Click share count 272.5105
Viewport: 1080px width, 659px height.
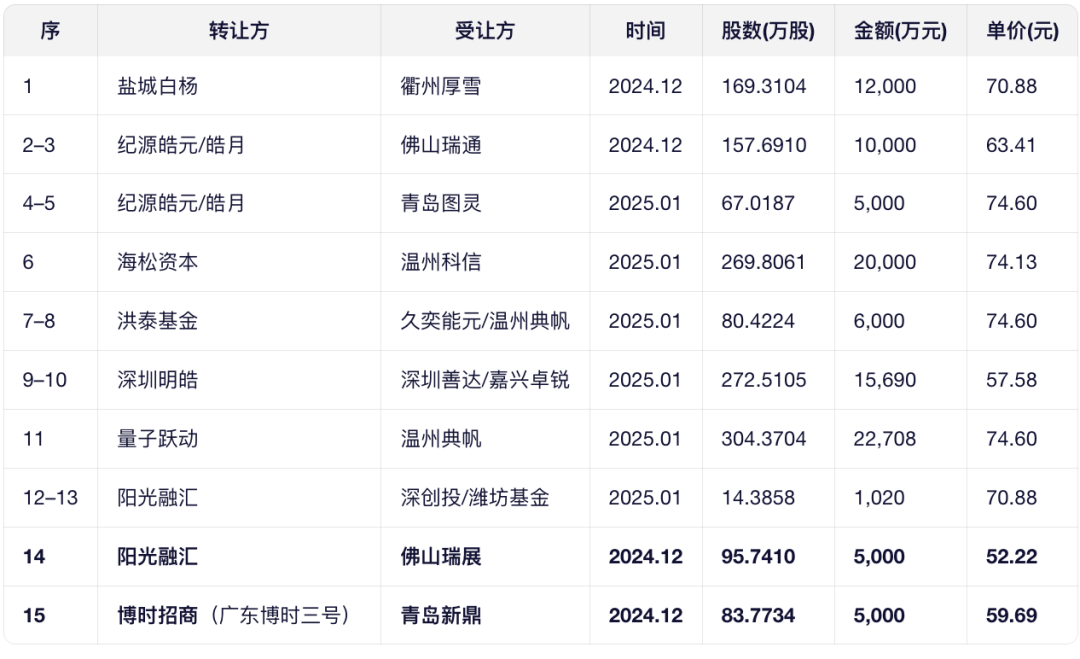pyautogui.click(x=764, y=379)
